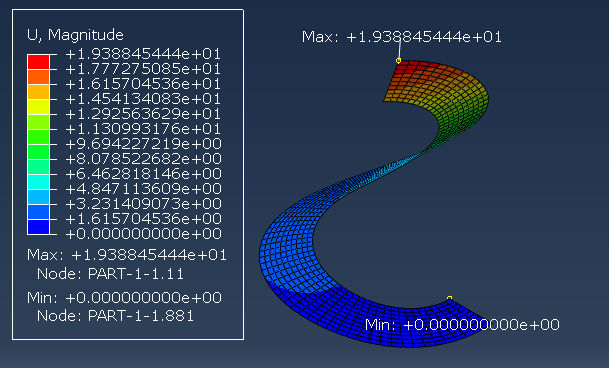Click the yellow max node marker
The height and width of the screenshot is (368, 609).
pyautogui.click(x=398, y=61)
